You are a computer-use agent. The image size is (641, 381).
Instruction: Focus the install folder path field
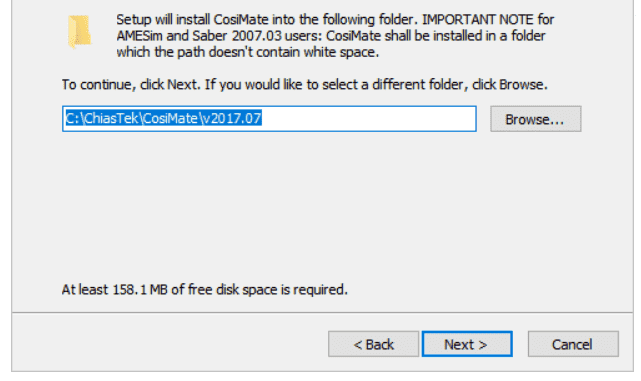[x=269, y=119]
